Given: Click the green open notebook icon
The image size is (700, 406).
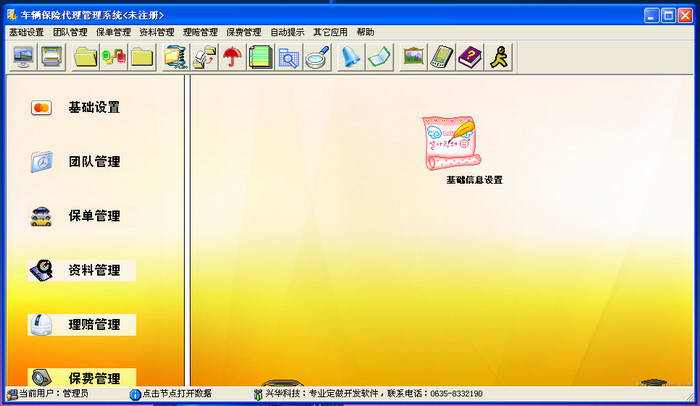Looking at the screenshot, I should pyautogui.click(x=379, y=57).
